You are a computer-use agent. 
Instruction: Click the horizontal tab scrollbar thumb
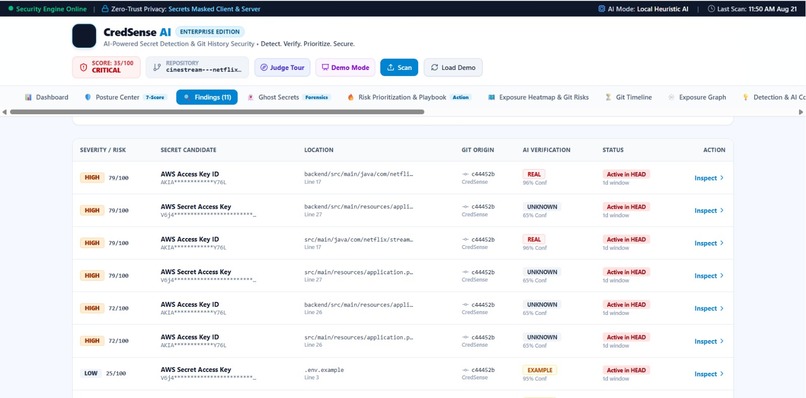pos(217,112)
